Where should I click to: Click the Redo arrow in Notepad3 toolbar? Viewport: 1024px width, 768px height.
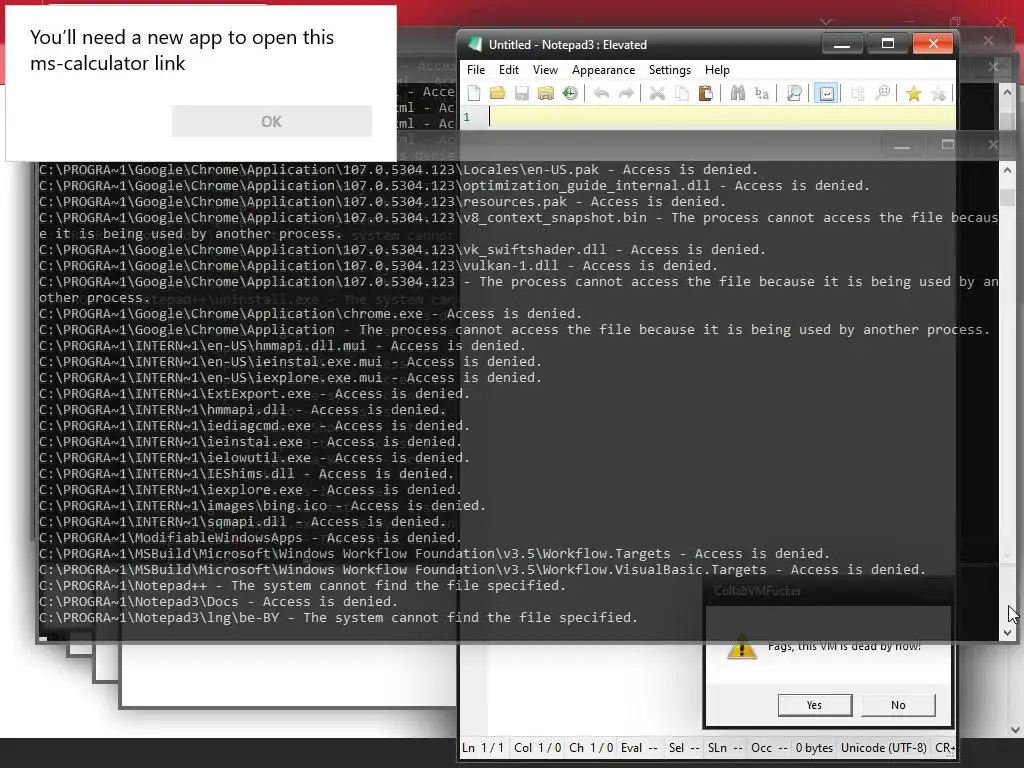(626, 93)
